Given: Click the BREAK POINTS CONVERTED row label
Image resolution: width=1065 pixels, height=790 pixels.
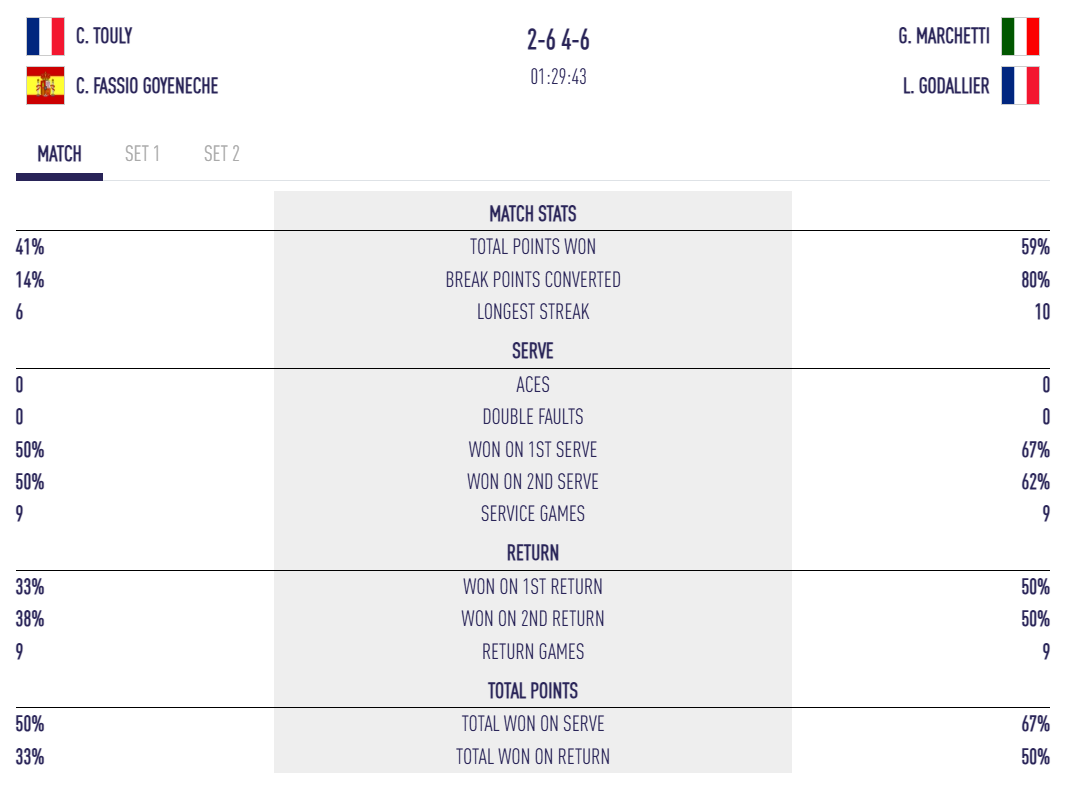Looking at the screenshot, I should pos(532,280).
